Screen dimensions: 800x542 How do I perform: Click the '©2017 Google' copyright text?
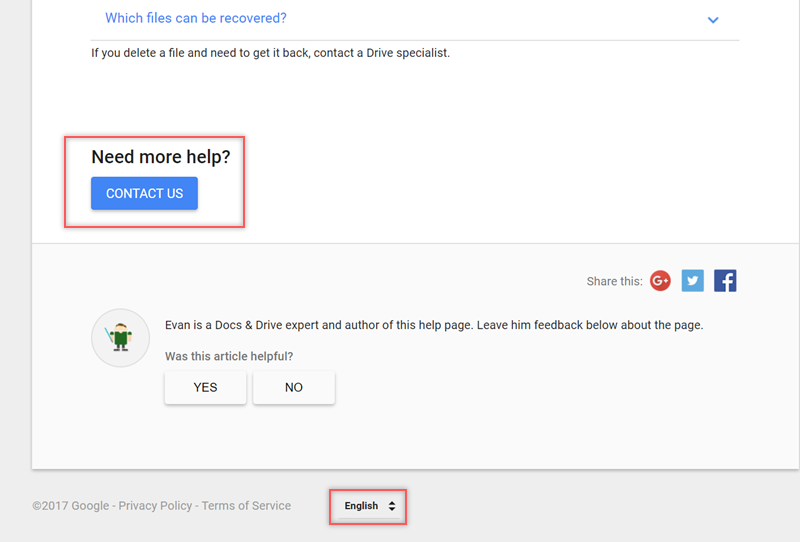coord(70,506)
